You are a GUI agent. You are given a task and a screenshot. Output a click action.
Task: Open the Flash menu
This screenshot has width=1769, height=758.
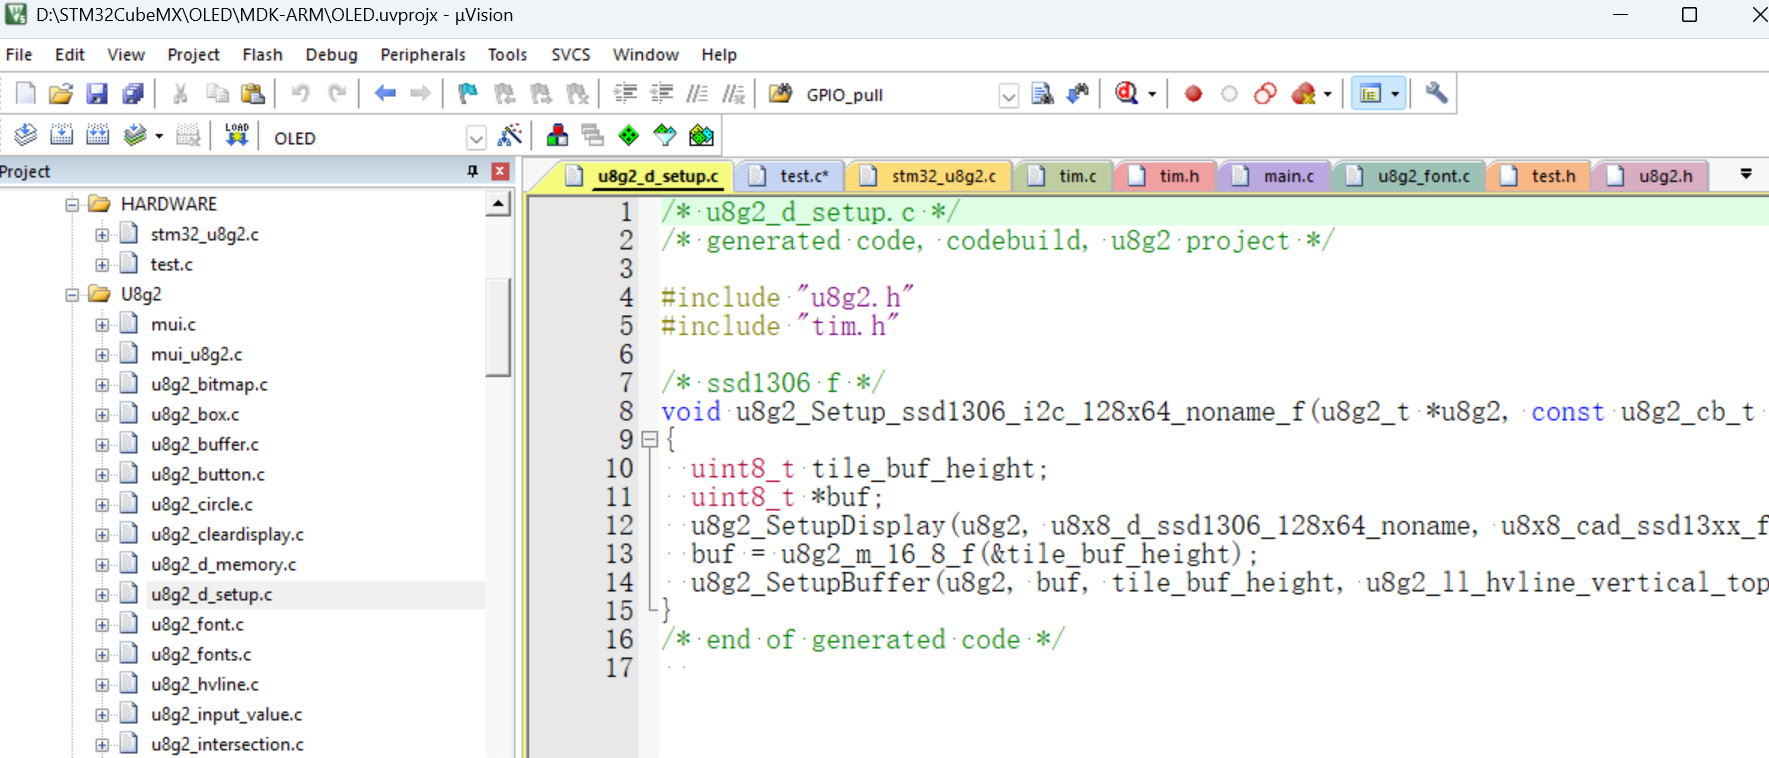pyautogui.click(x=262, y=55)
